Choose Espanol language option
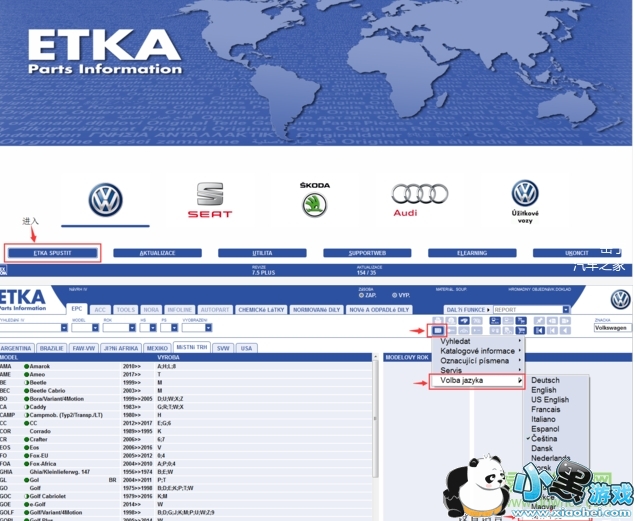The width and height of the screenshot is (635, 521). coord(545,429)
